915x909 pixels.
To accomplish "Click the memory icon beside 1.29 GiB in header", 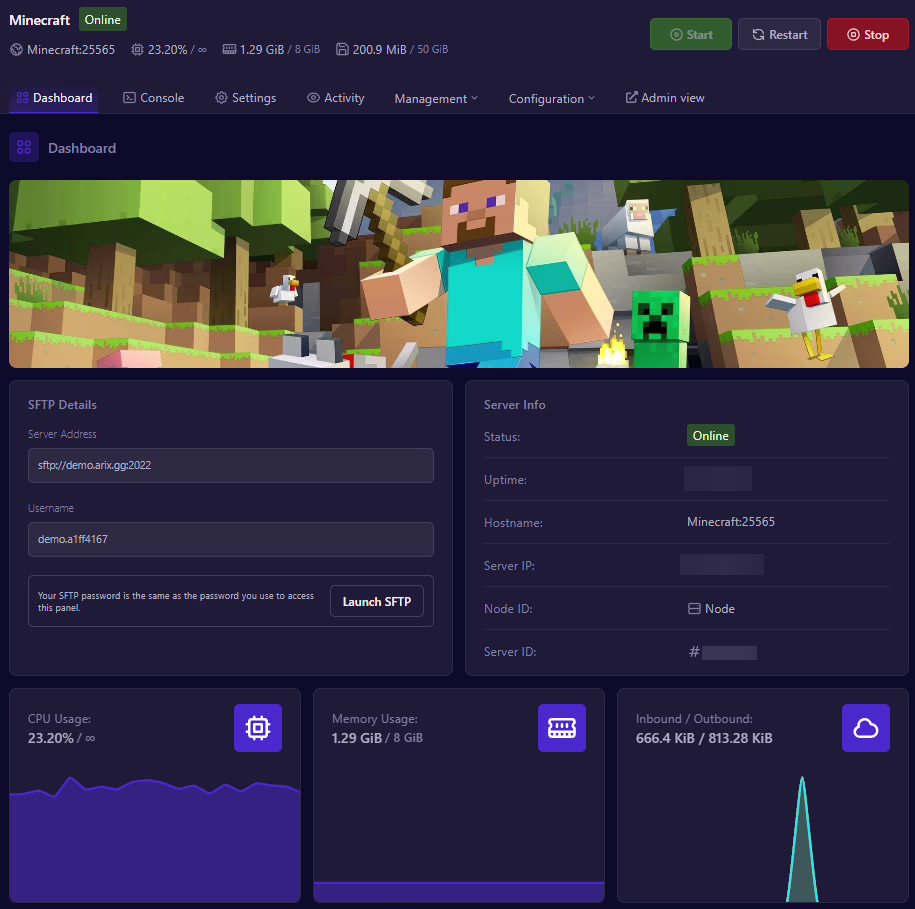I will 229,49.
